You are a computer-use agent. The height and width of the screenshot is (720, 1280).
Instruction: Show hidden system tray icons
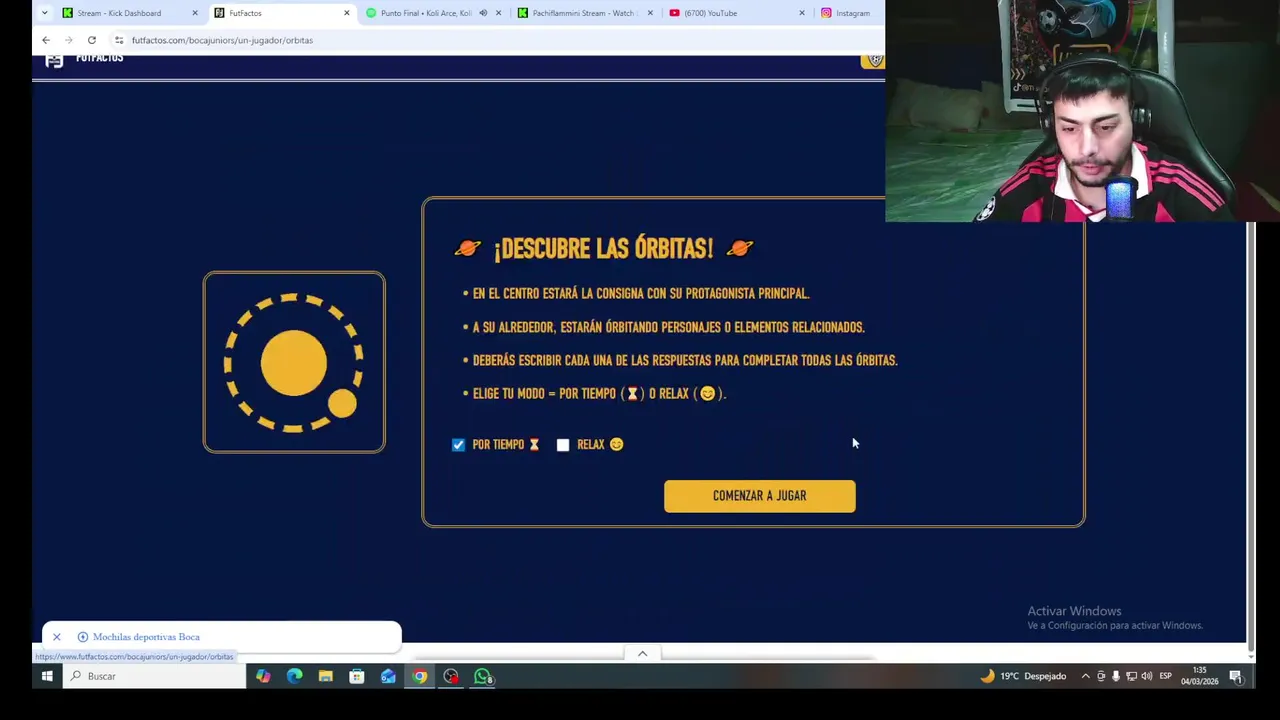coord(1085,676)
